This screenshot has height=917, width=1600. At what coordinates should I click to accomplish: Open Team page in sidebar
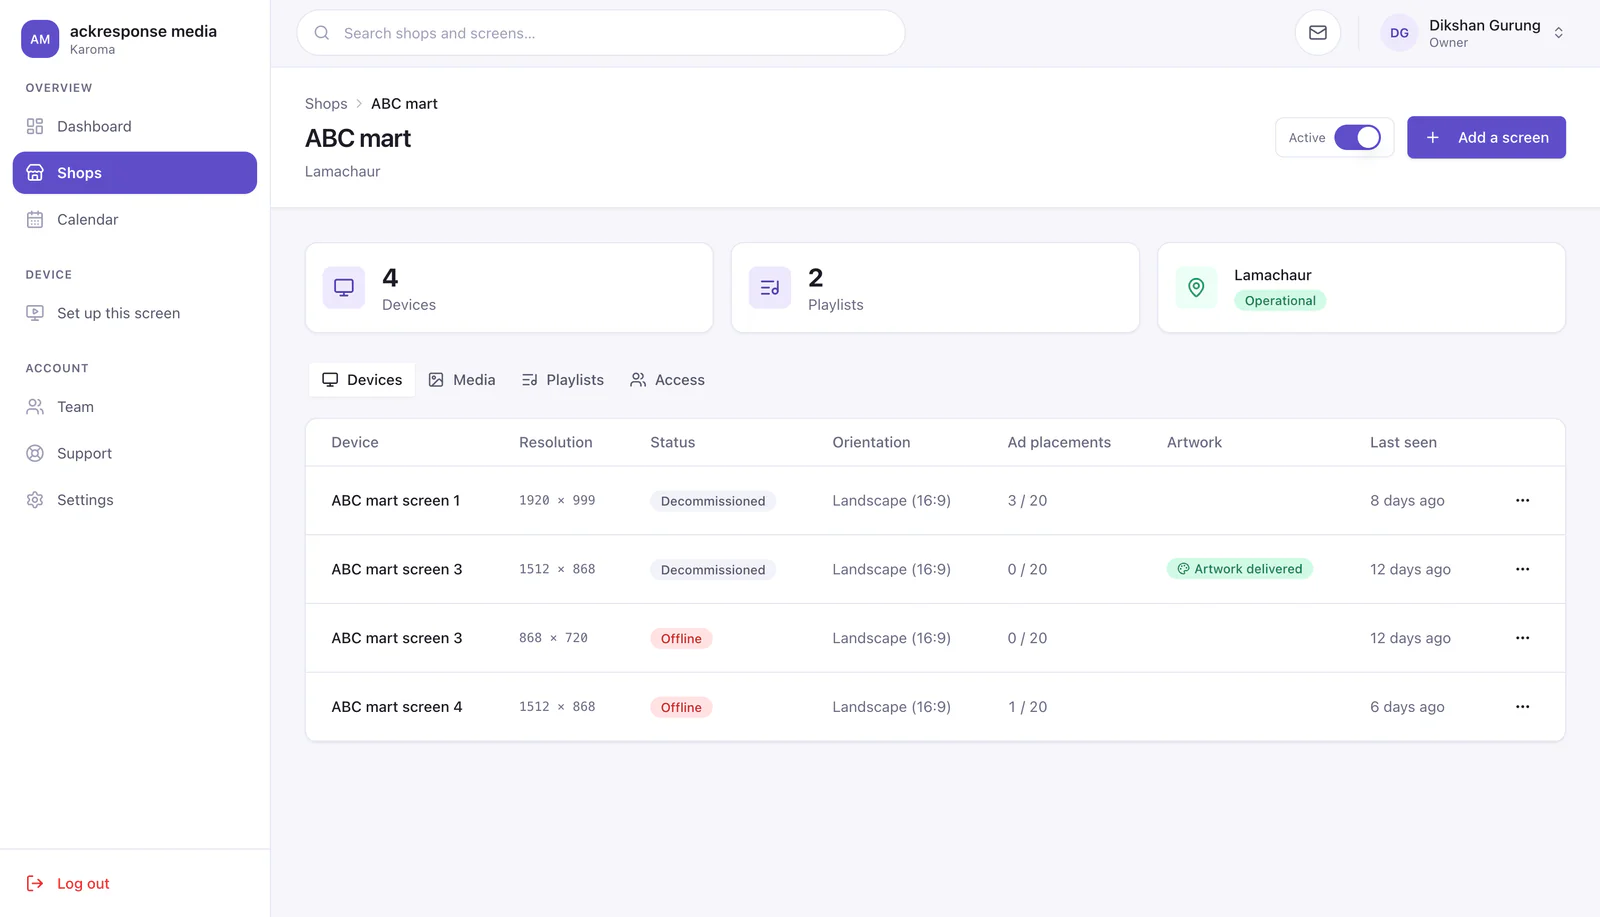[135, 407]
